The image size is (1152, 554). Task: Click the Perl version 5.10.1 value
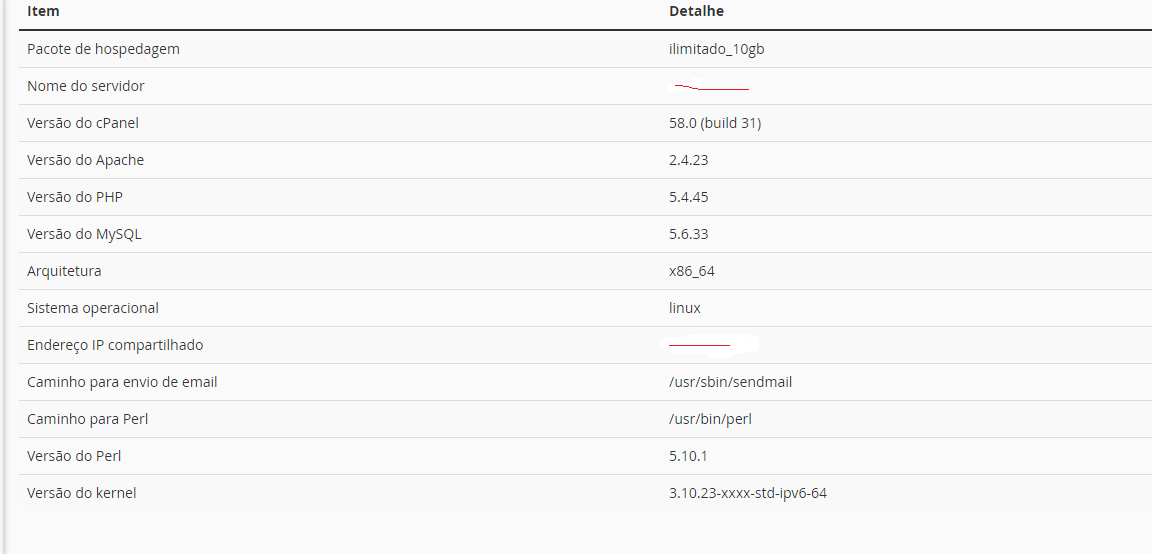pyautogui.click(x=688, y=456)
